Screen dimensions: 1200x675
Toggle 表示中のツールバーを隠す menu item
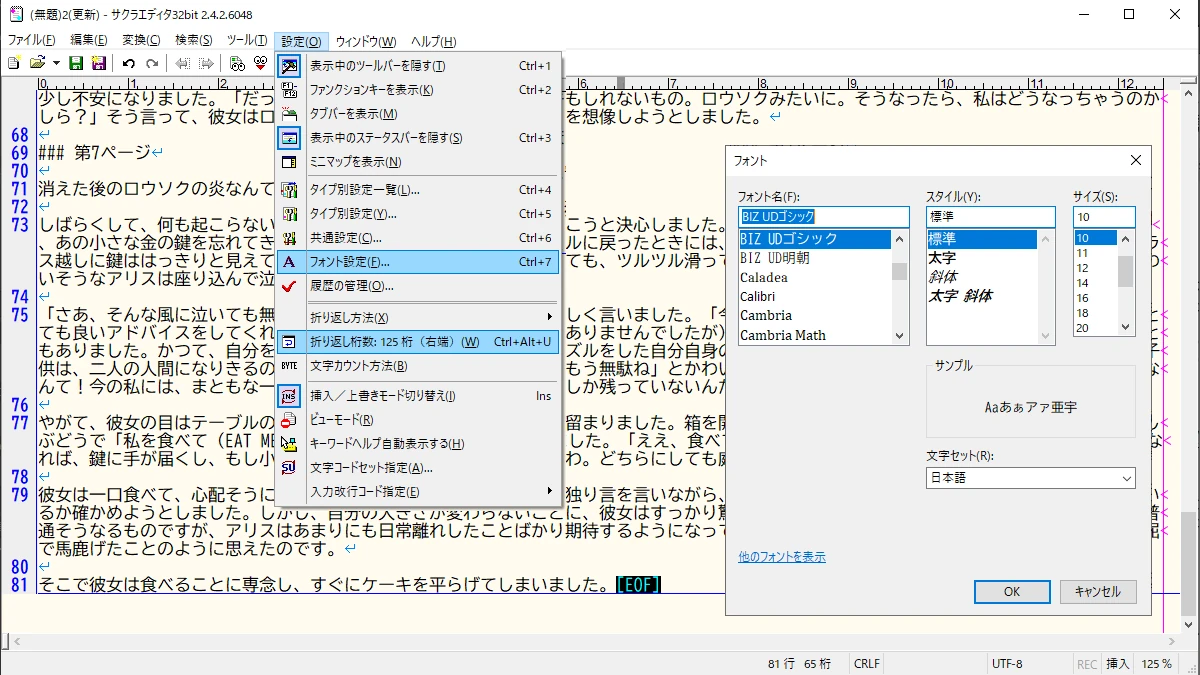[x=377, y=66]
